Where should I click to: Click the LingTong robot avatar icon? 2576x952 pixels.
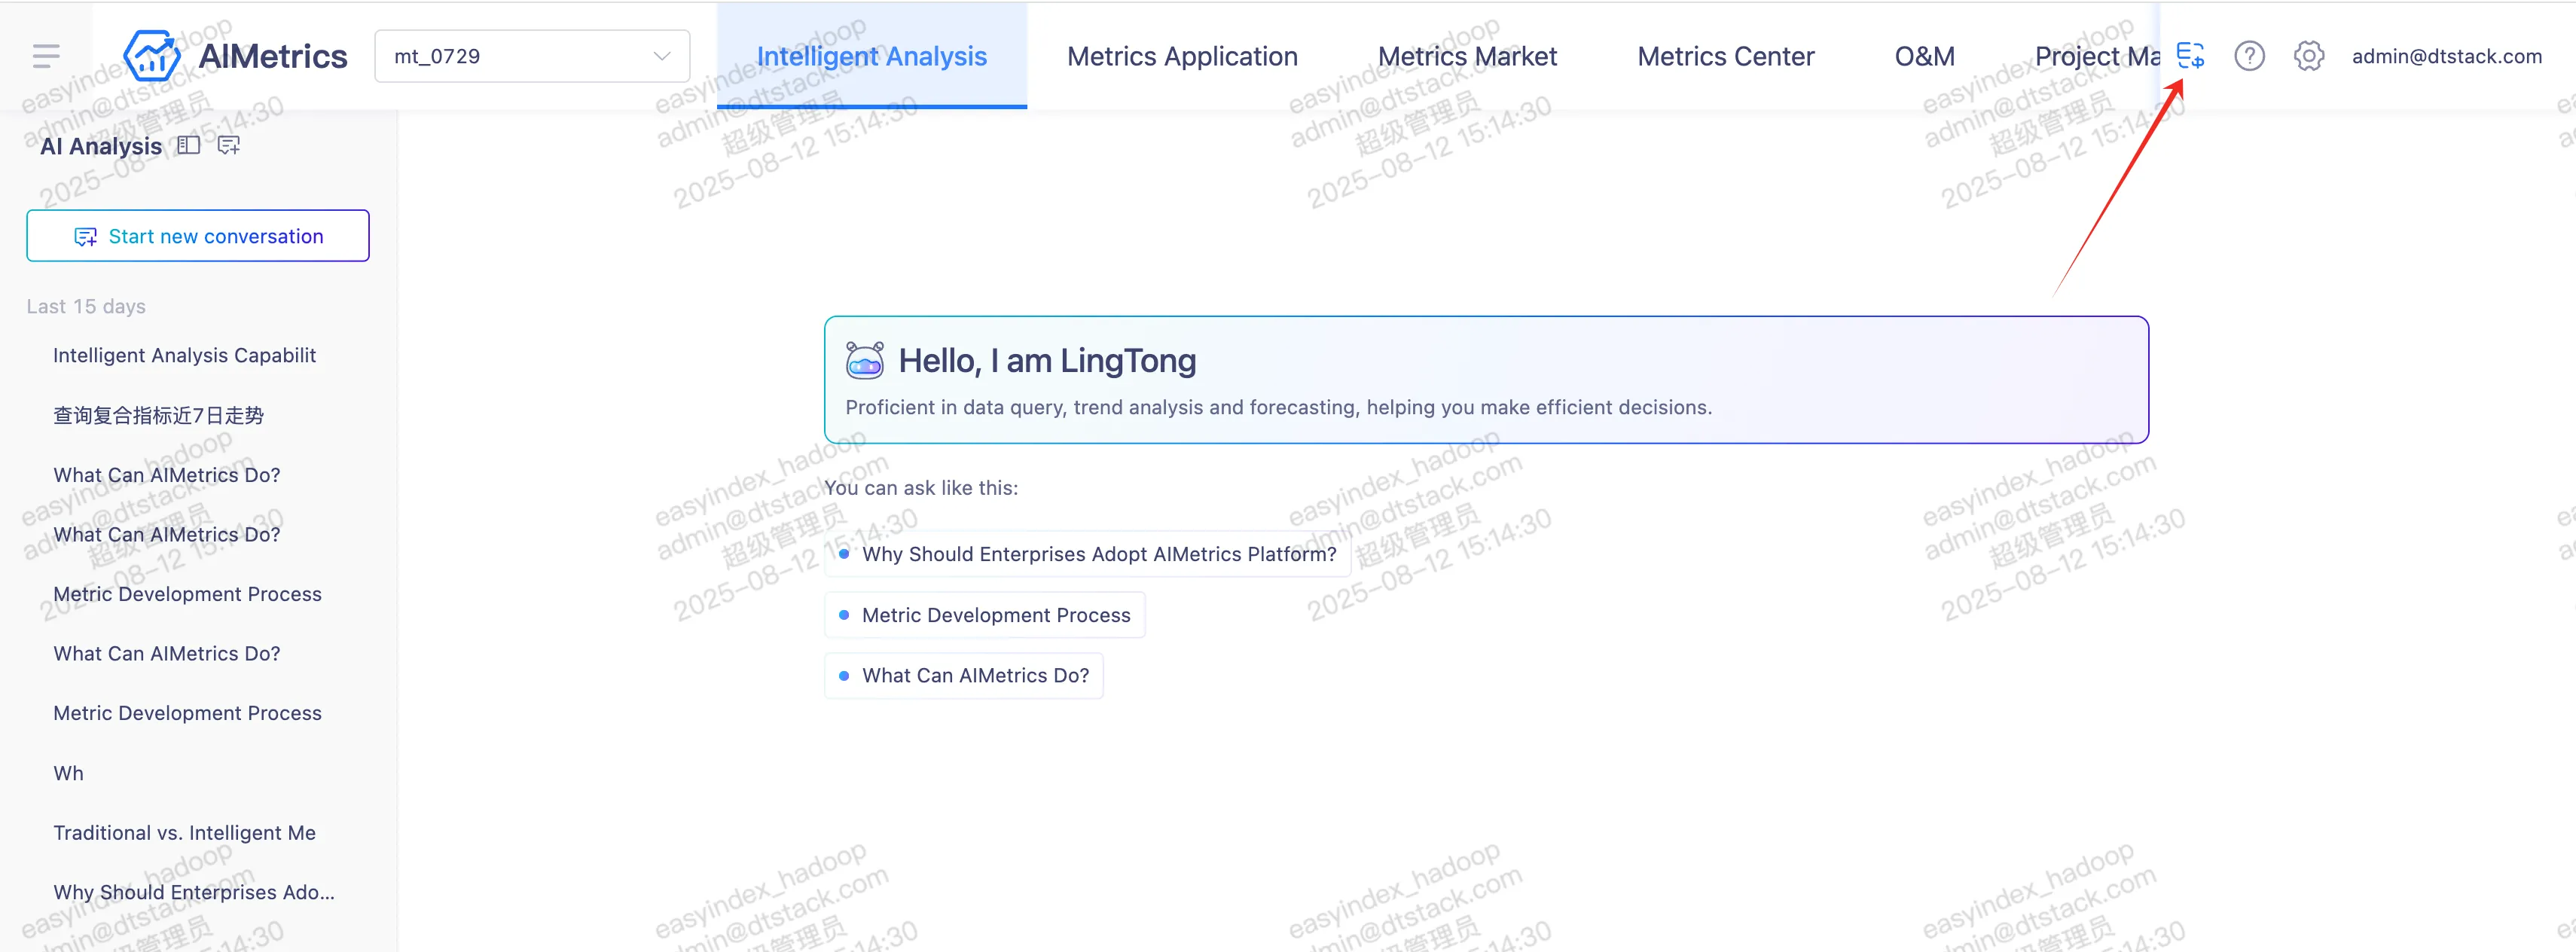tap(864, 360)
